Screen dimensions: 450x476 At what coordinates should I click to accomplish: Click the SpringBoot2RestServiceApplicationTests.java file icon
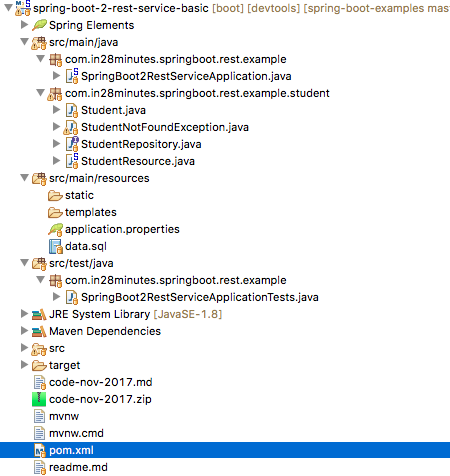point(72,297)
